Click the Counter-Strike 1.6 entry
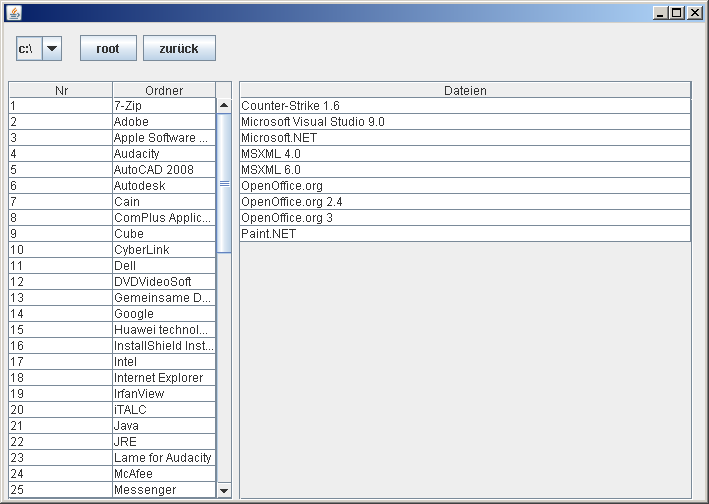The height and width of the screenshot is (504, 709). (x=465, y=106)
